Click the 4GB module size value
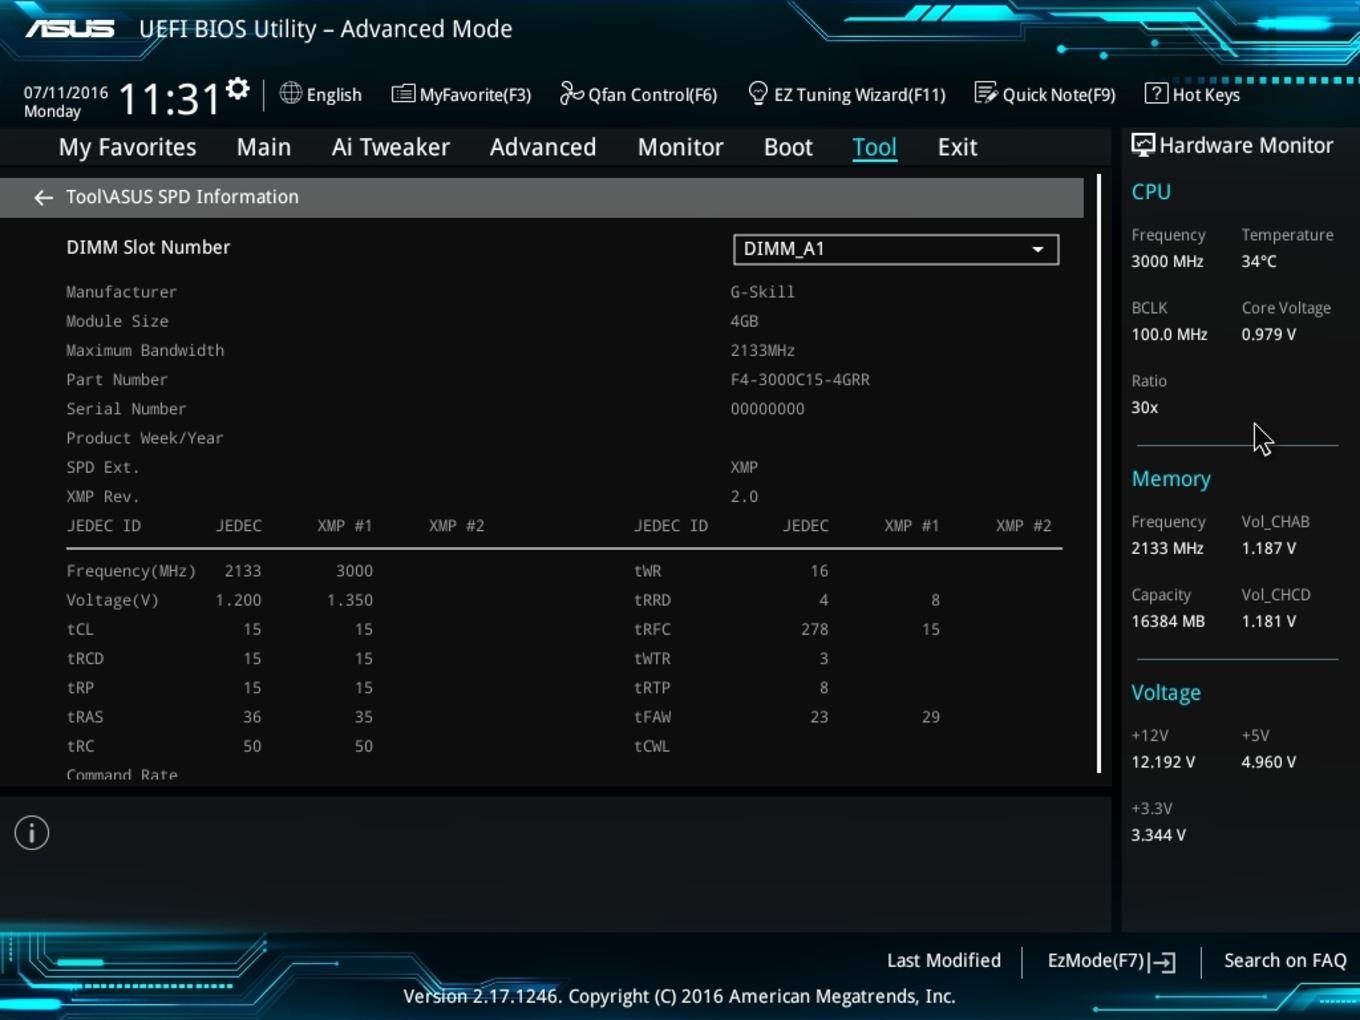This screenshot has height=1020, width=1360. (744, 321)
